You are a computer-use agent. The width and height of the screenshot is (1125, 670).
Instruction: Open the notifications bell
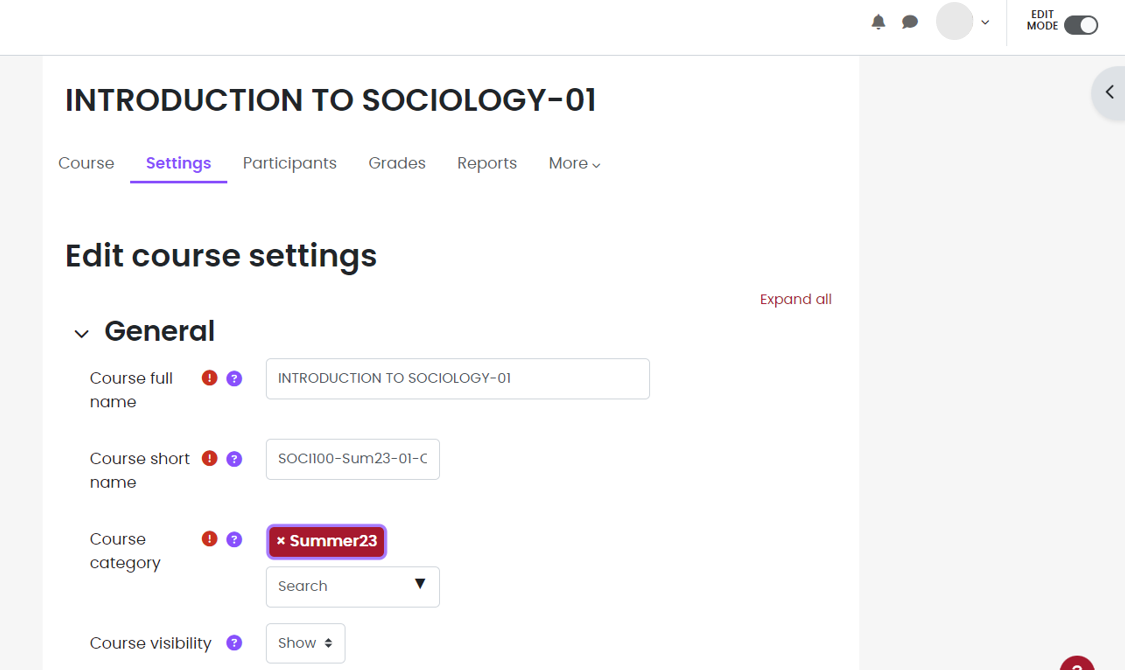(x=878, y=21)
